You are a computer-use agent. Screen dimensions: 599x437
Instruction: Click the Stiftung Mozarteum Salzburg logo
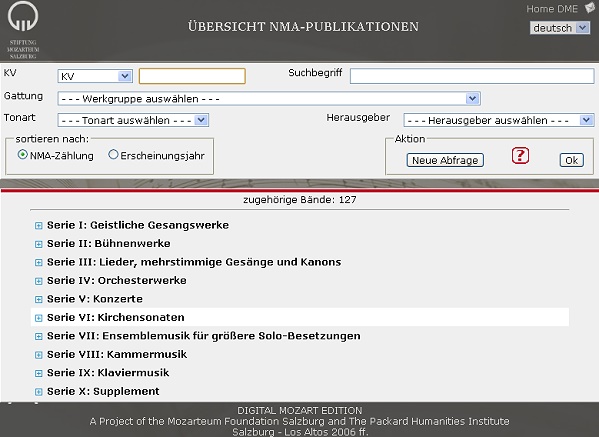pos(23,30)
